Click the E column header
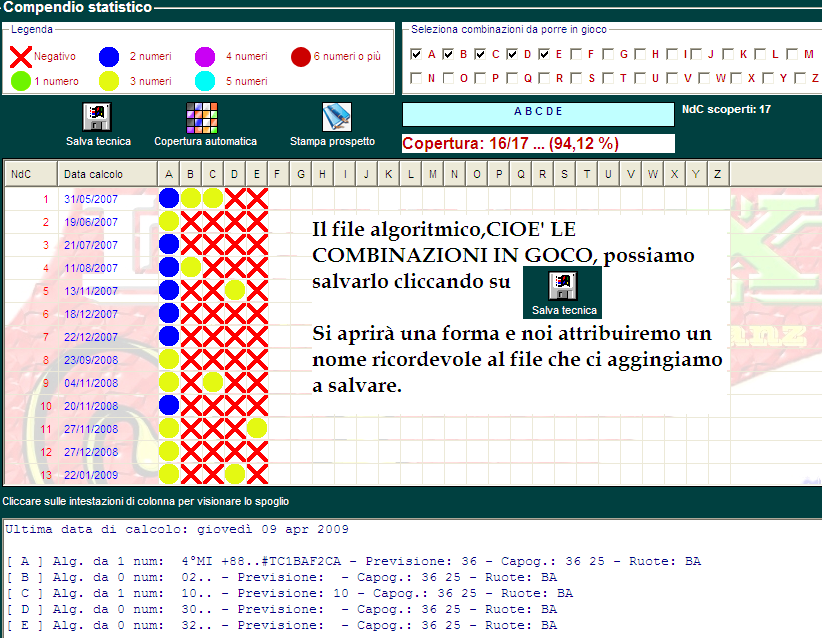 point(257,174)
